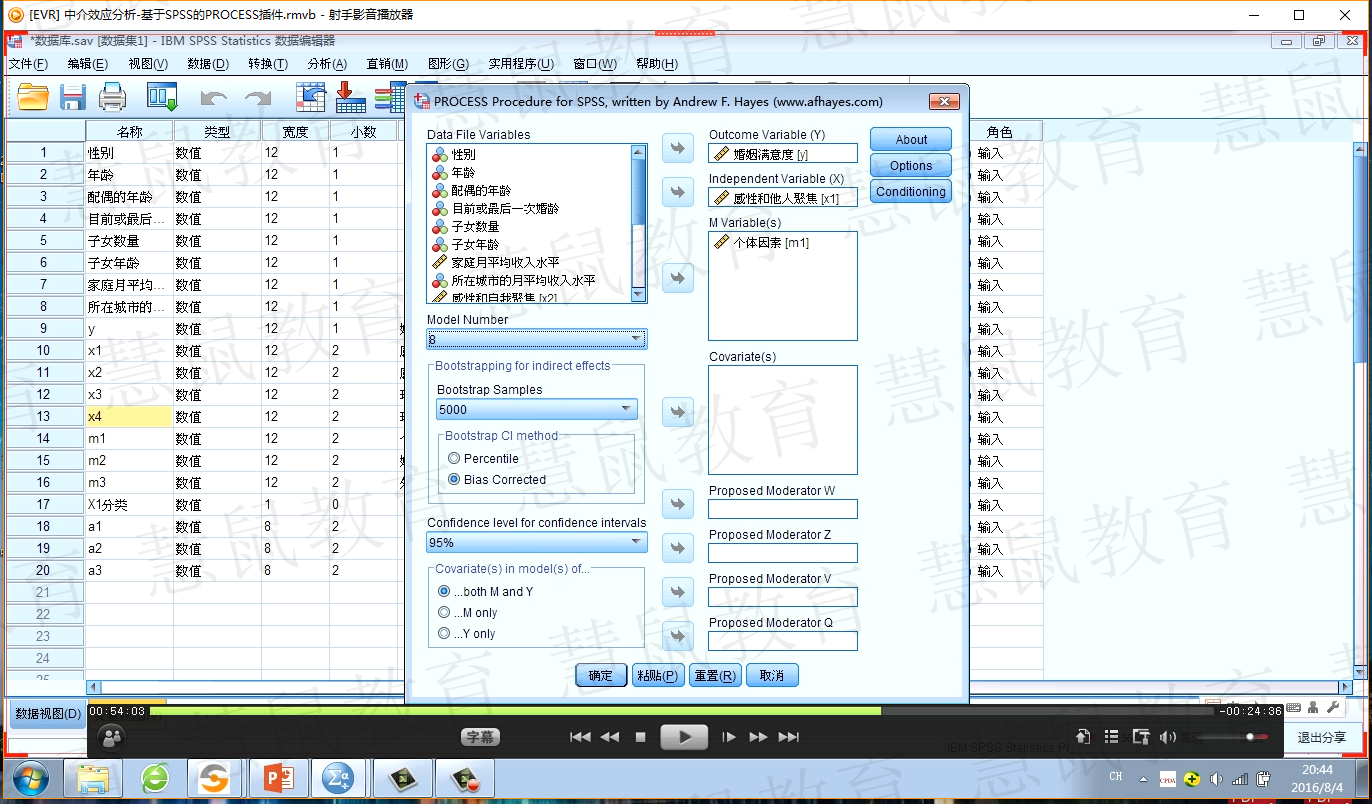
Task: Open the 分析(A) menu
Action: click(327, 64)
